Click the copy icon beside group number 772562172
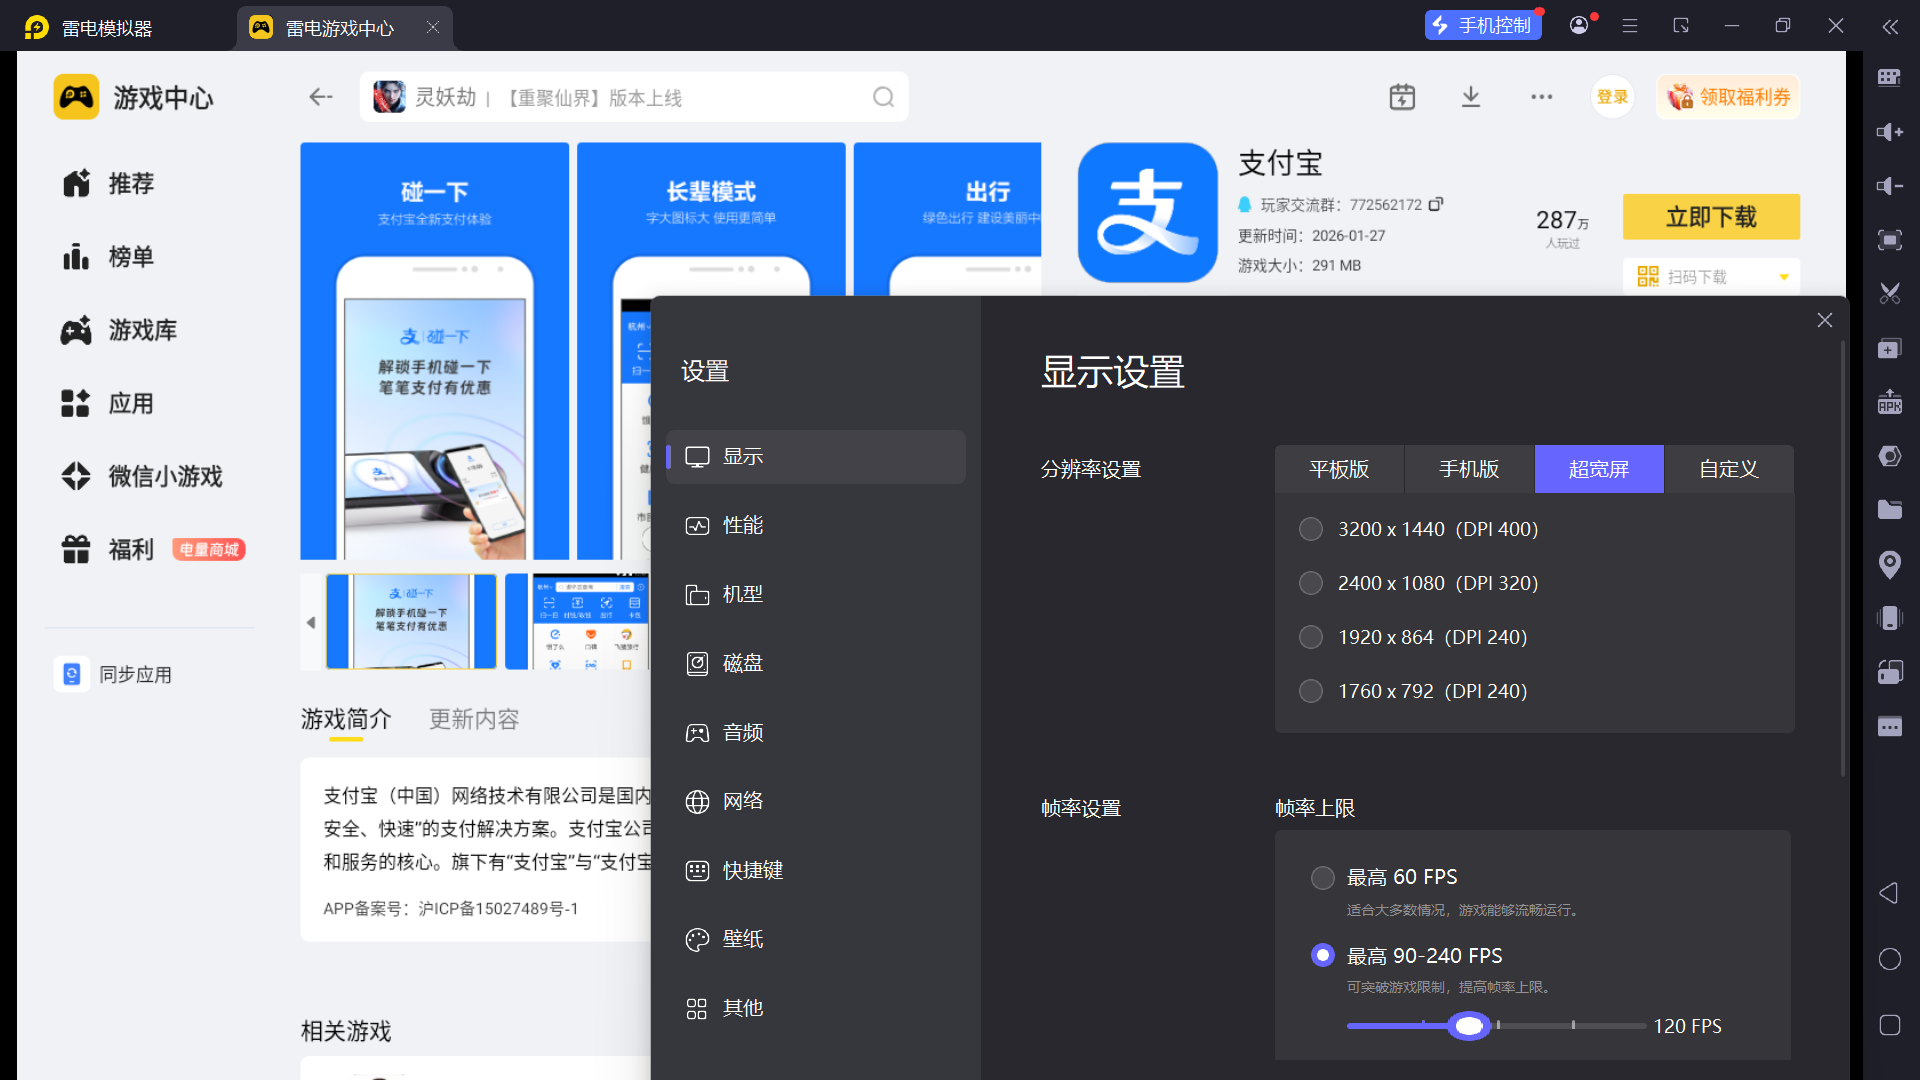Viewport: 1920px width, 1080px height. pos(1436,204)
